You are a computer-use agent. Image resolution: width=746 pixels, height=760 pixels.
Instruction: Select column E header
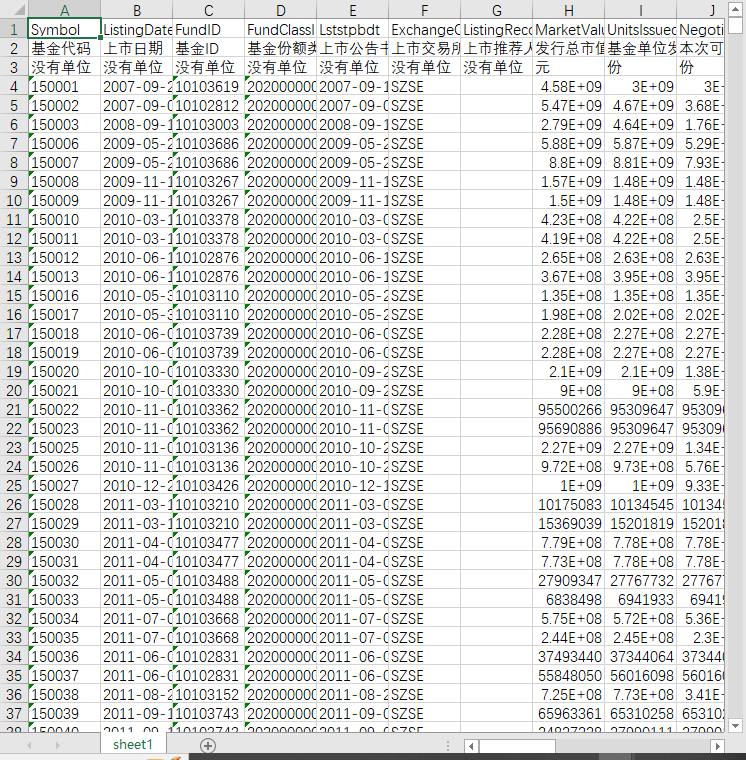pos(352,10)
